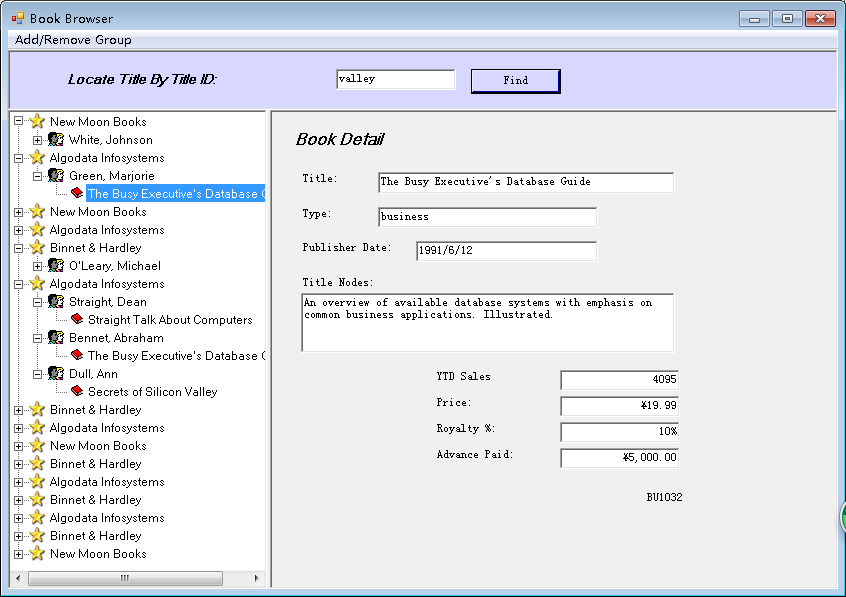
Task: Collapse New Moon Books node containing White, Johnson
Action: click(x=18, y=121)
